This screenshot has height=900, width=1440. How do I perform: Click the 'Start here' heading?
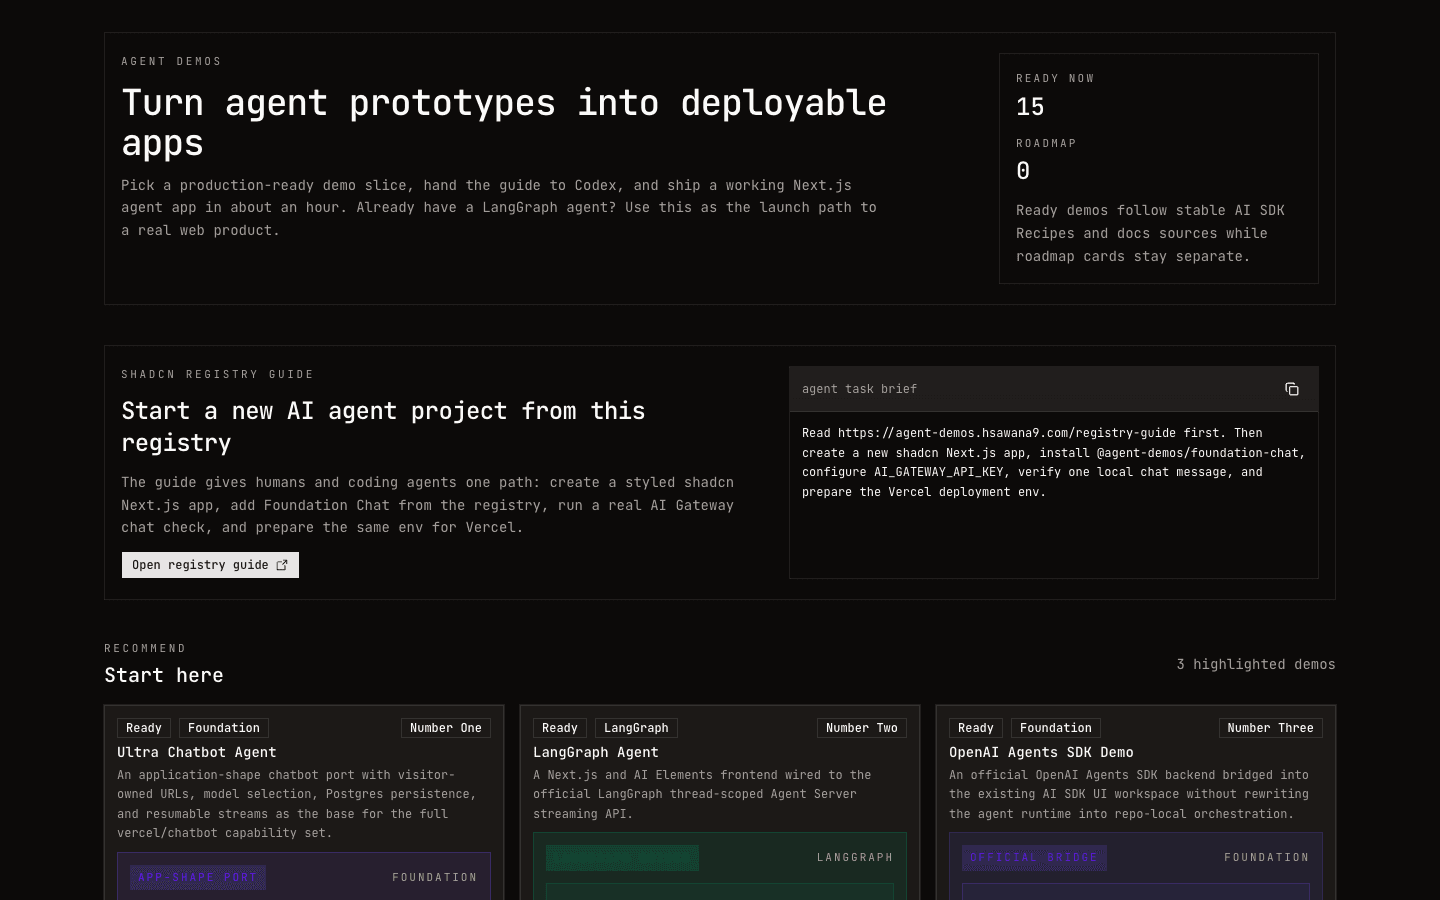click(164, 675)
